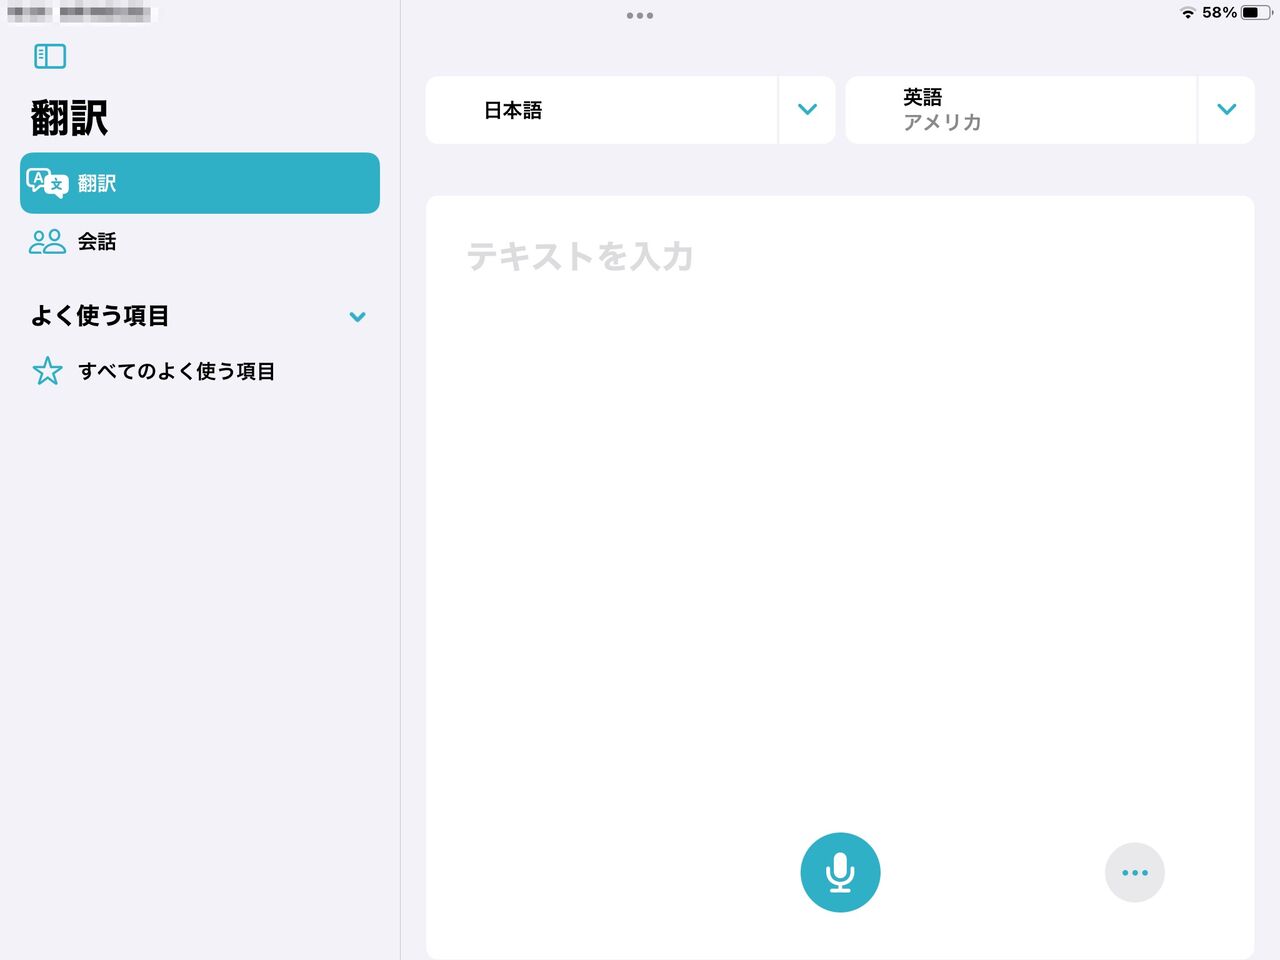Screen dimensions: 1280x960
Task: Open the 英語 language dropdown chevron
Action: click(x=1227, y=110)
